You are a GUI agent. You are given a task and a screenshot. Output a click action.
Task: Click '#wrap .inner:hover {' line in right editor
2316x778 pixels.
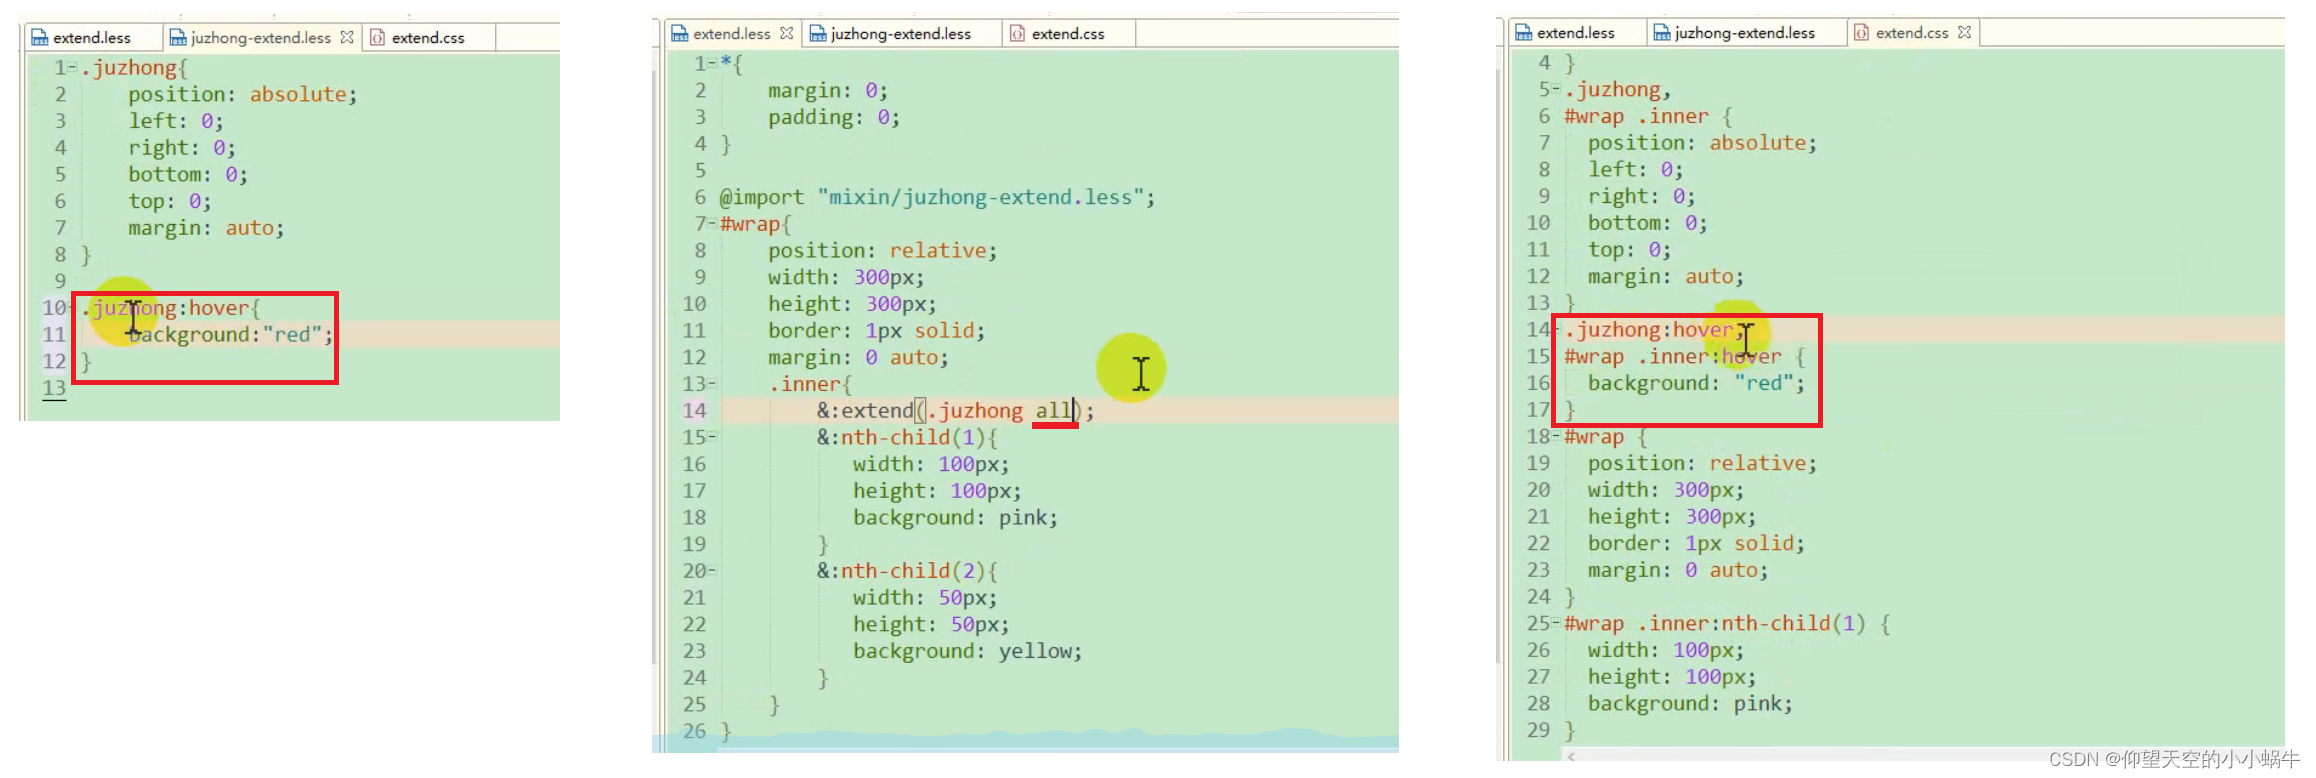coord(1685,356)
